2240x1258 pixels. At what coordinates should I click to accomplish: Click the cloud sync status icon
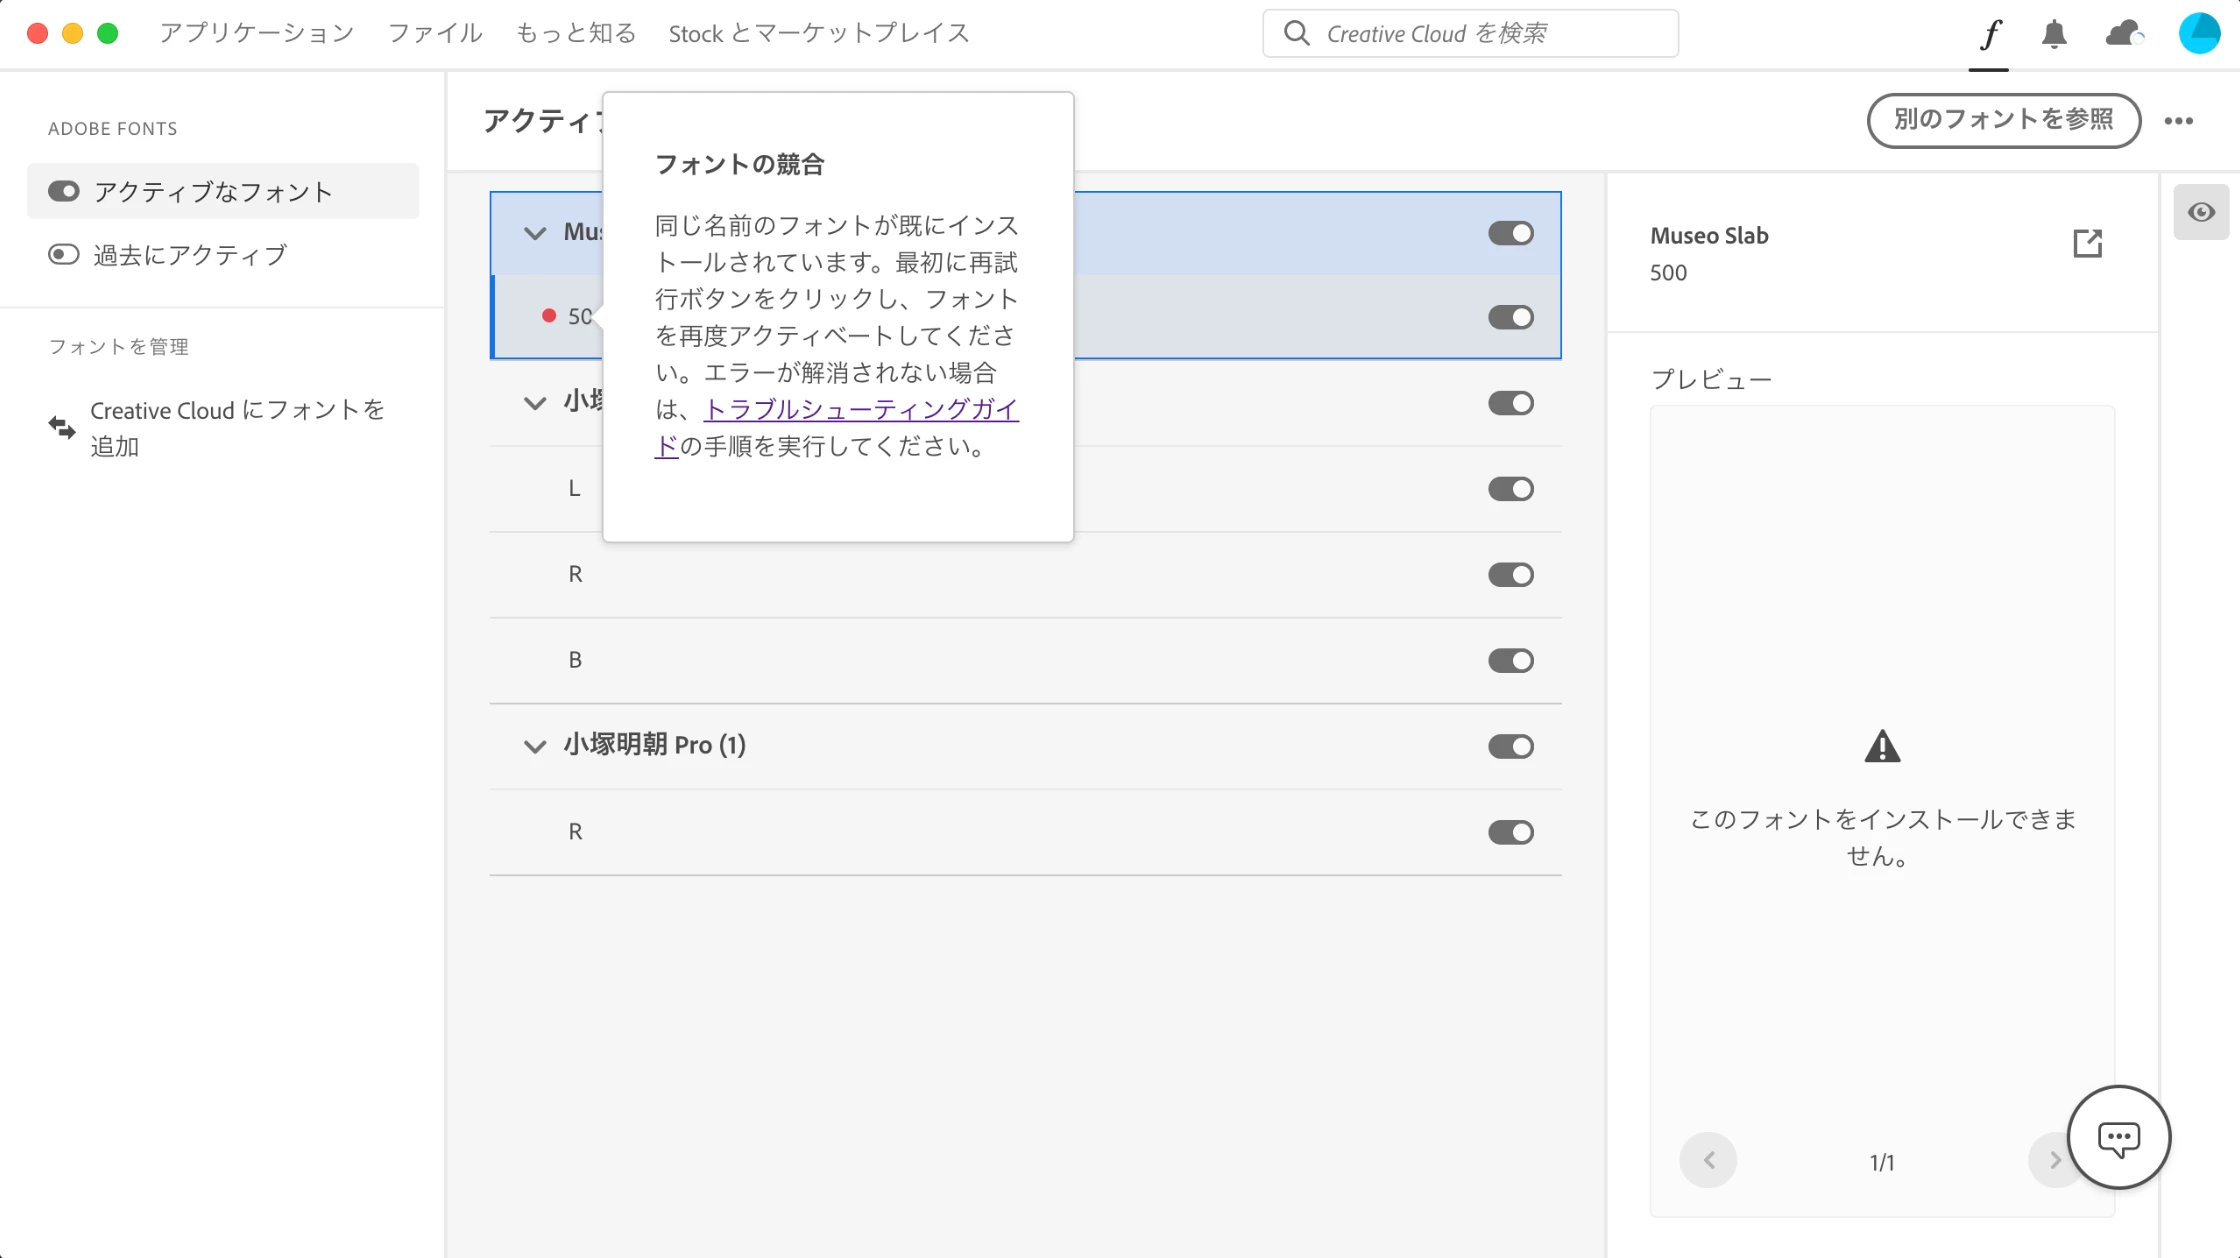(2123, 34)
